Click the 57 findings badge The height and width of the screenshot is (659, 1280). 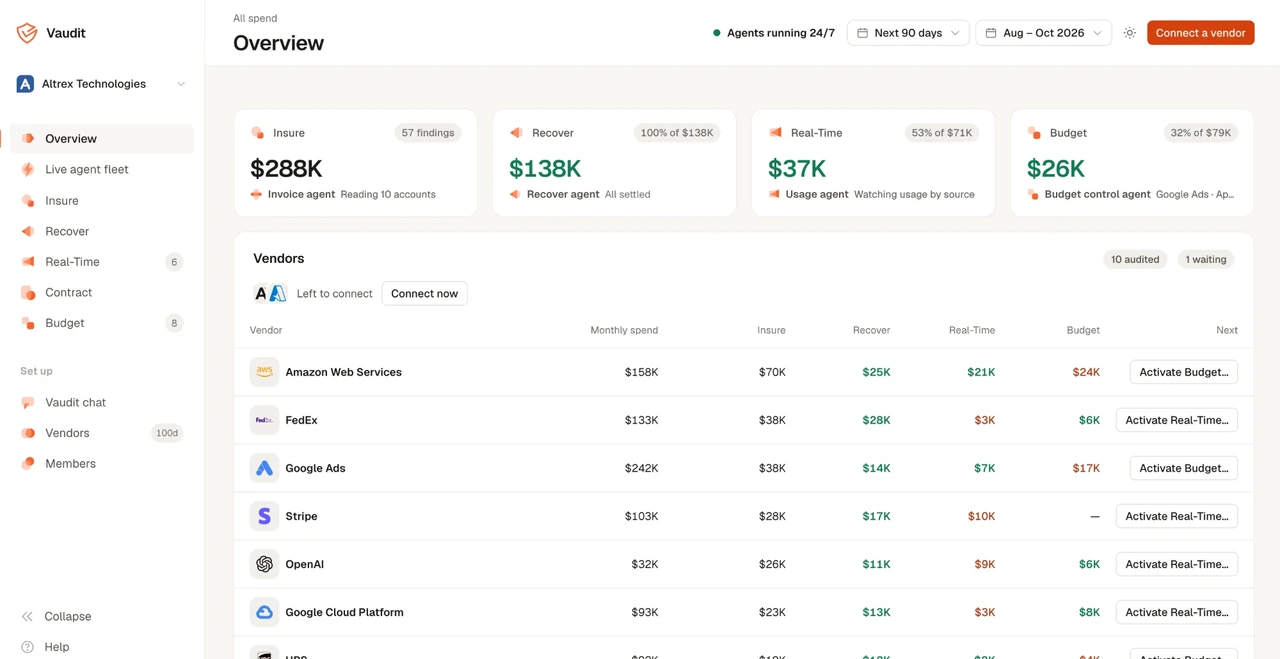pyautogui.click(x=428, y=133)
